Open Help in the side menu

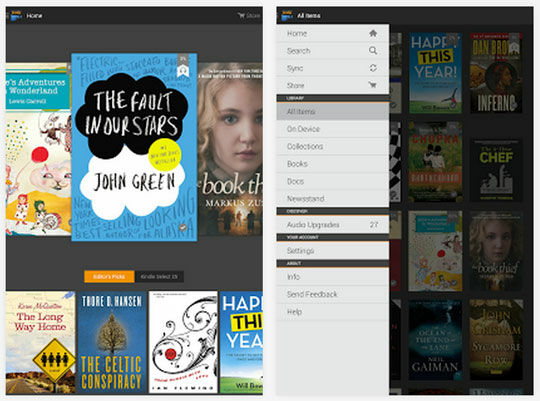coord(333,312)
